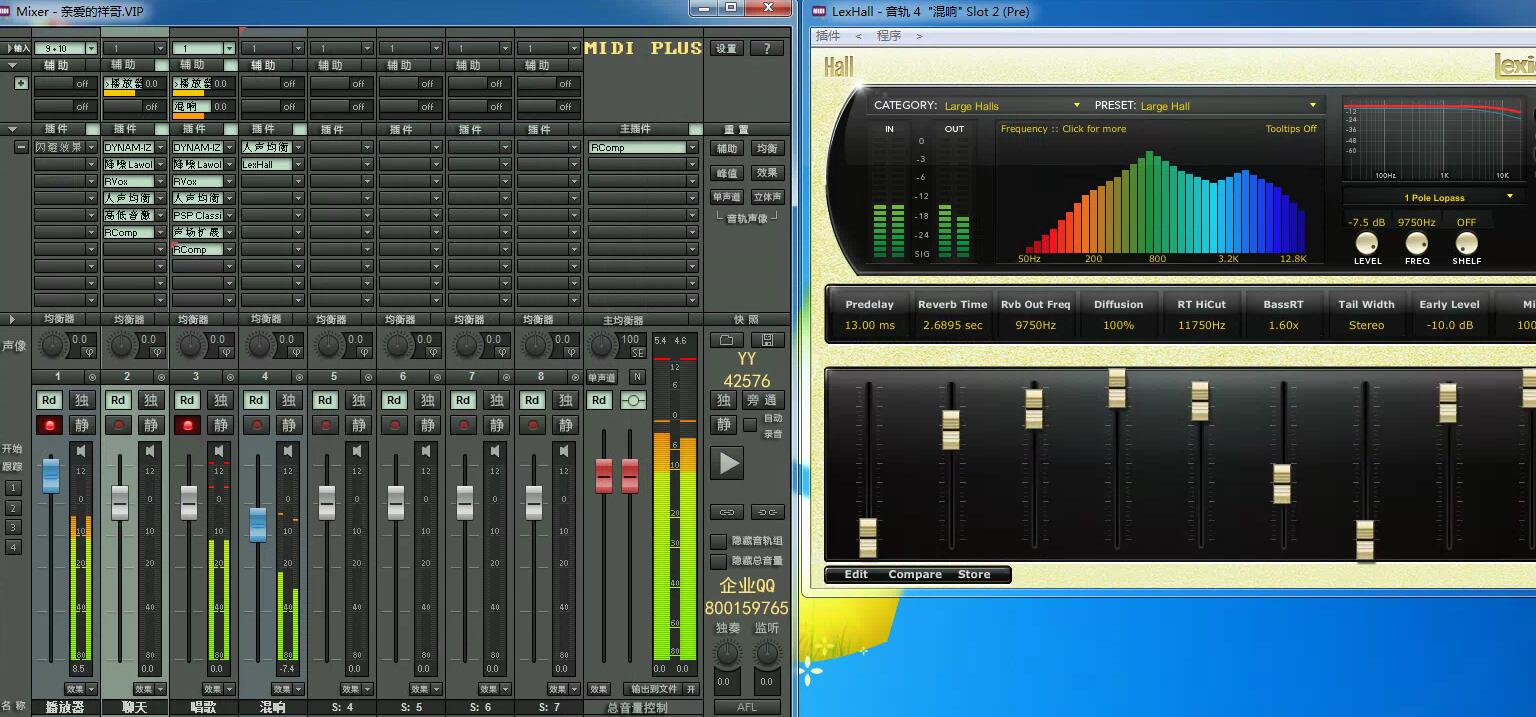Toggle Rd on channel 1
This screenshot has width=1536, height=717.
click(49, 400)
